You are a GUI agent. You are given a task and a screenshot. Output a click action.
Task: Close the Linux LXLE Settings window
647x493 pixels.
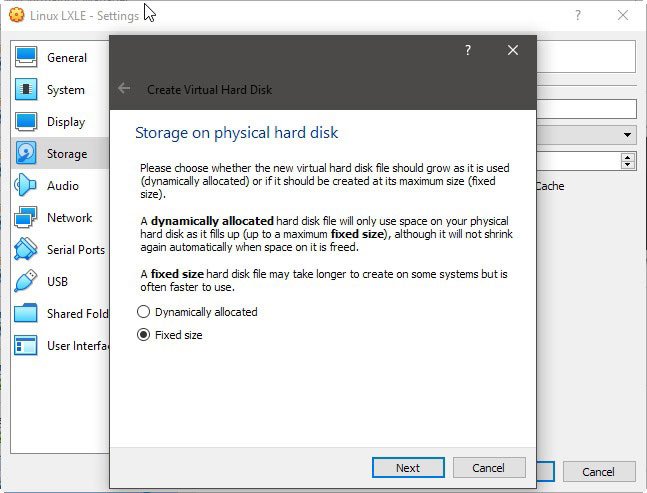pyautogui.click(x=623, y=16)
